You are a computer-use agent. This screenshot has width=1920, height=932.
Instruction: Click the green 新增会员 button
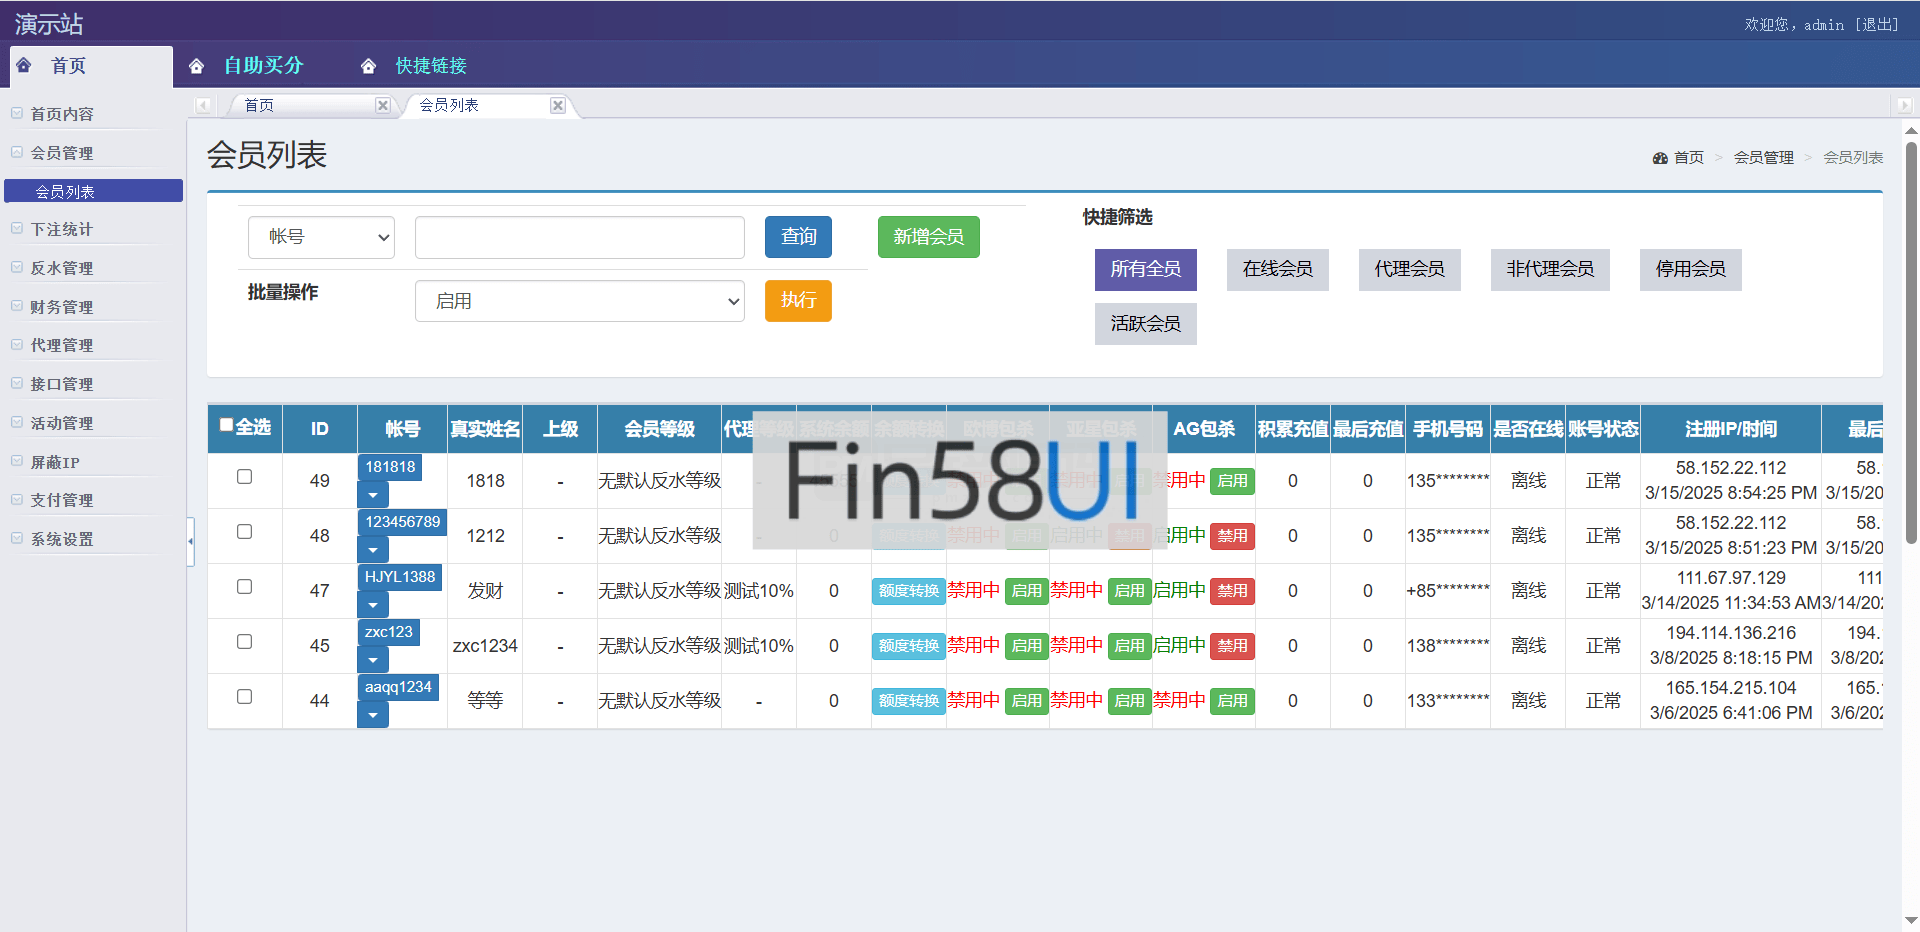pyautogui.click(x=928, y=237)
